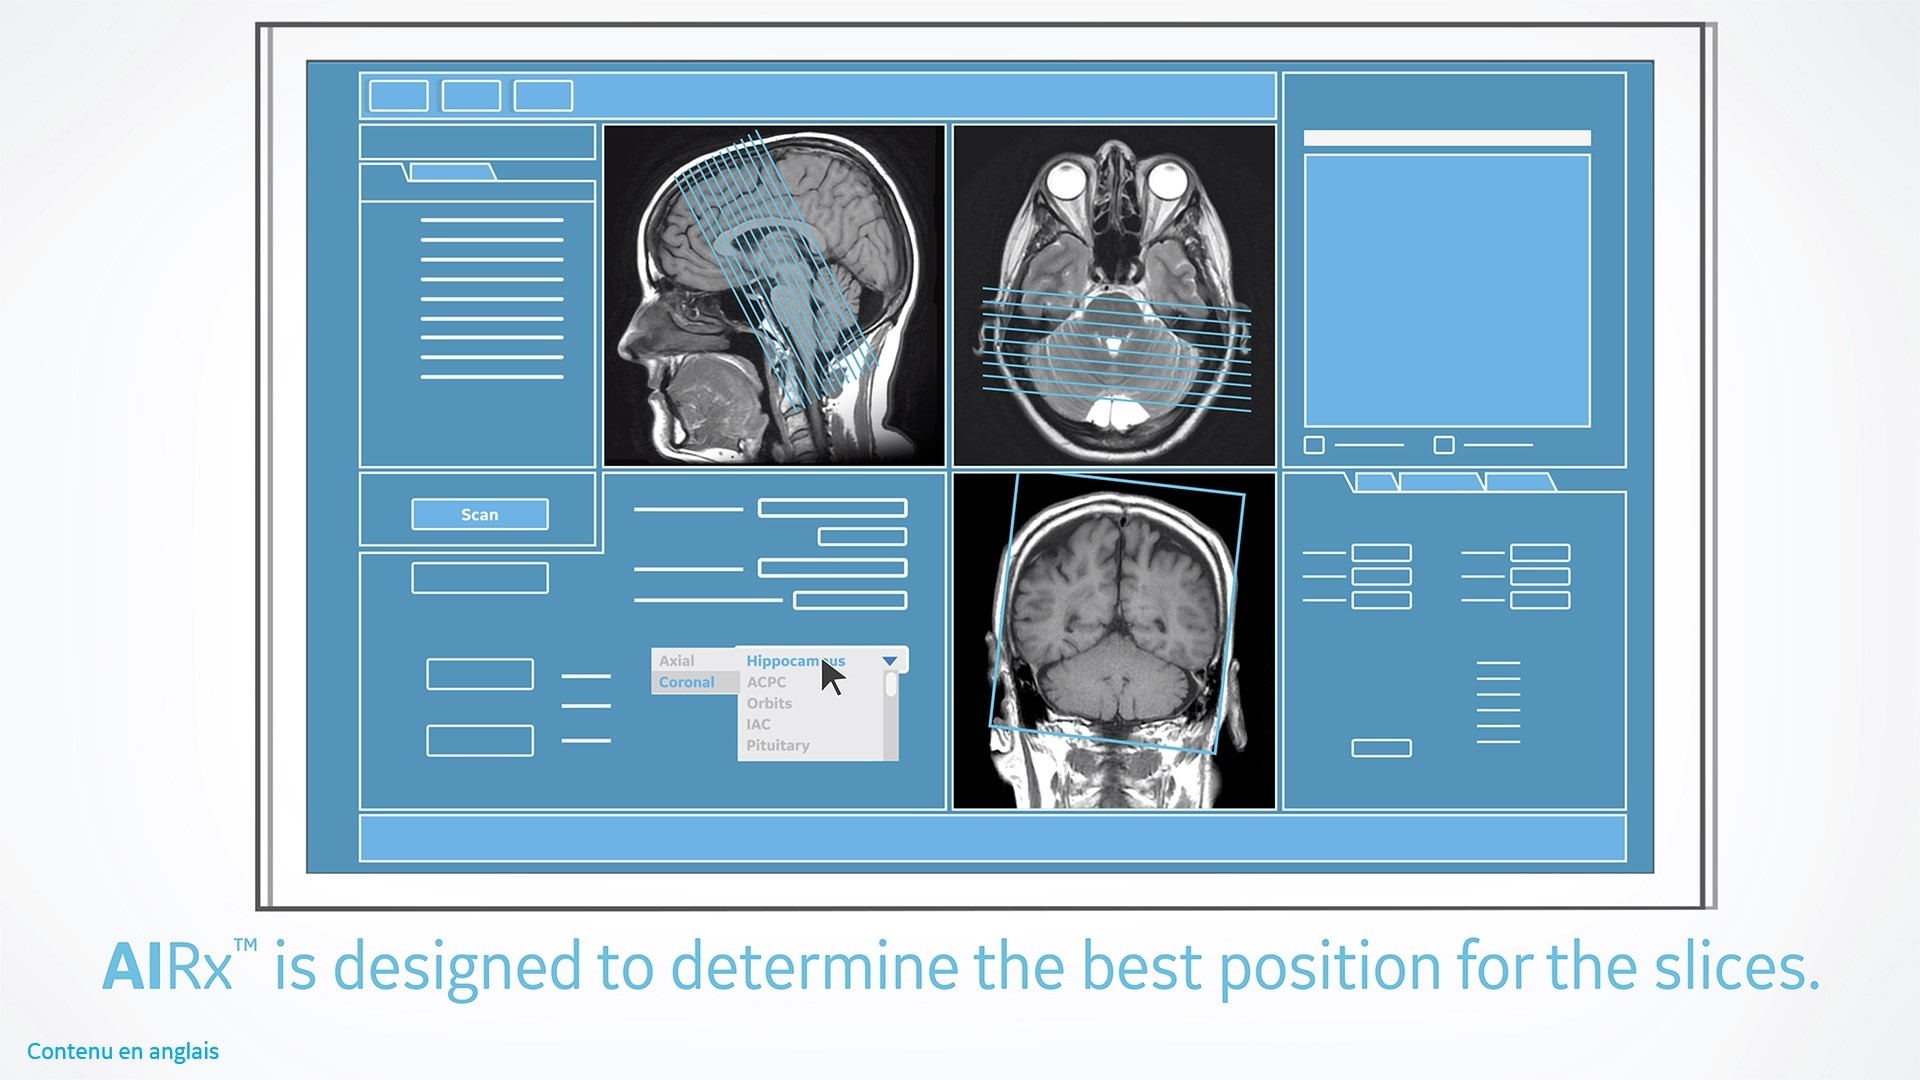The image size is (1920, 1080).
Task: Select the sagittal brain MRI view
Action: coord(774,296)
